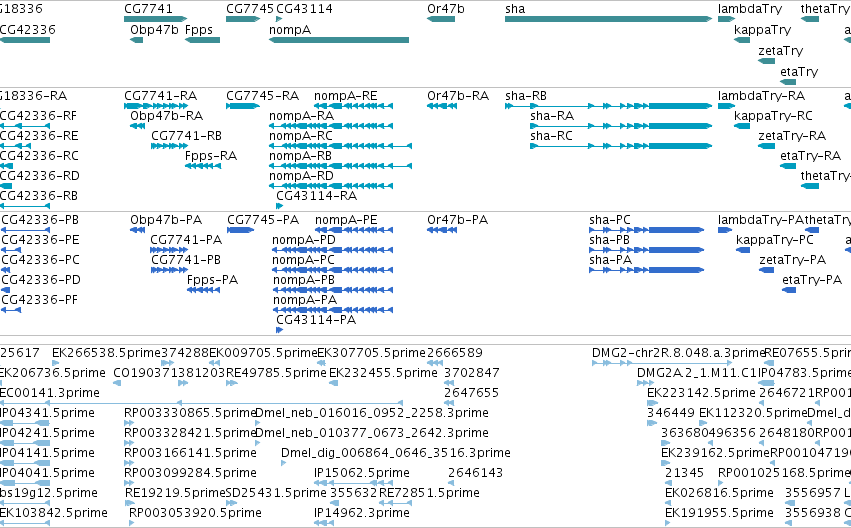Screen dimensions: 851x528
Task: Open transcript lambdaTry-RA label
Action: (x=761, y=96)
